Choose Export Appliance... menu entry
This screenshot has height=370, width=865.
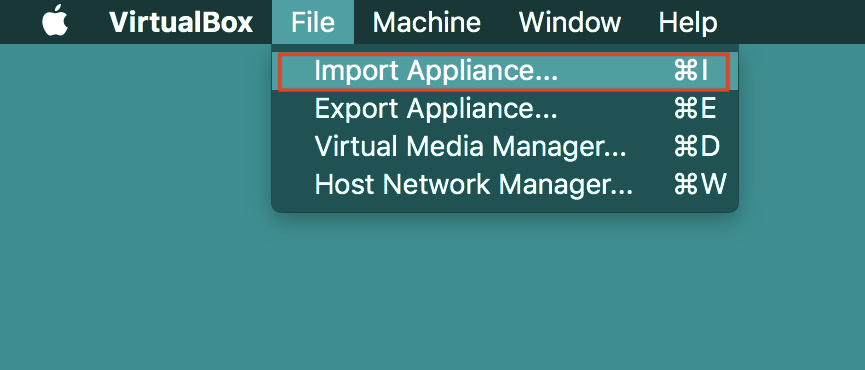coord(505,109)
